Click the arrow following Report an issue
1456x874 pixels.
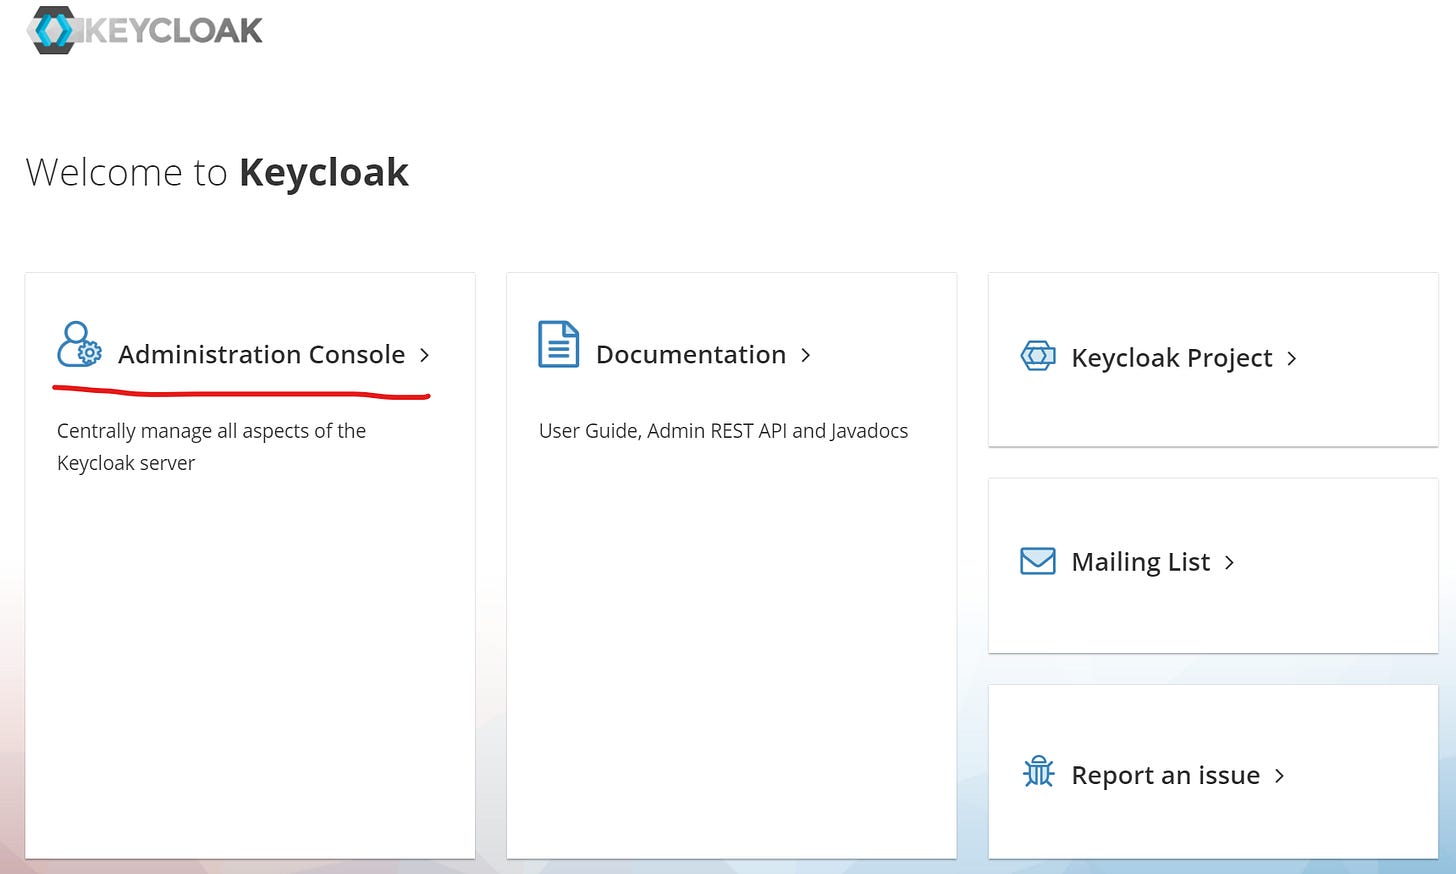[x=1279, y=775]
